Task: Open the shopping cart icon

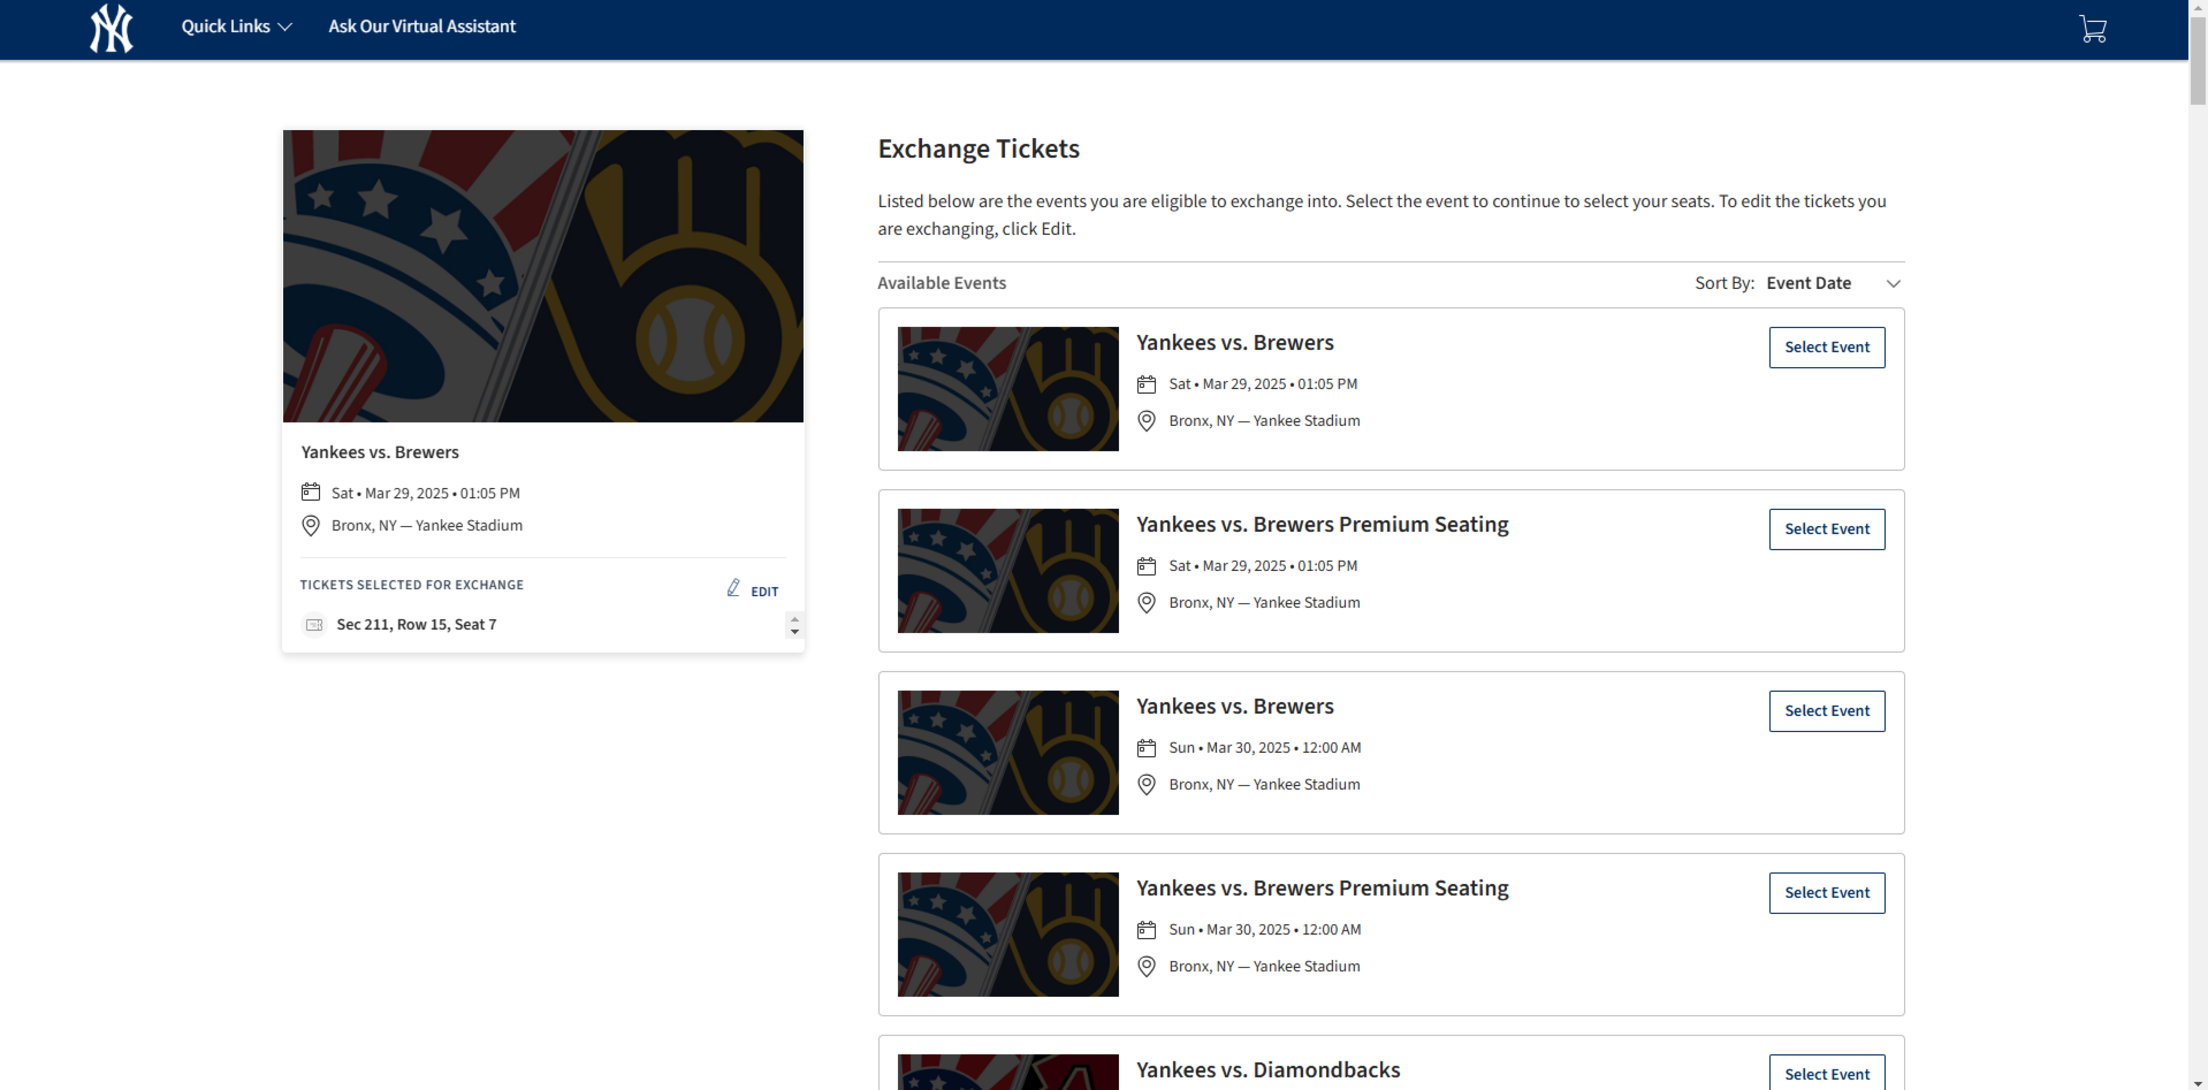Action: [x=2092, y=28]
